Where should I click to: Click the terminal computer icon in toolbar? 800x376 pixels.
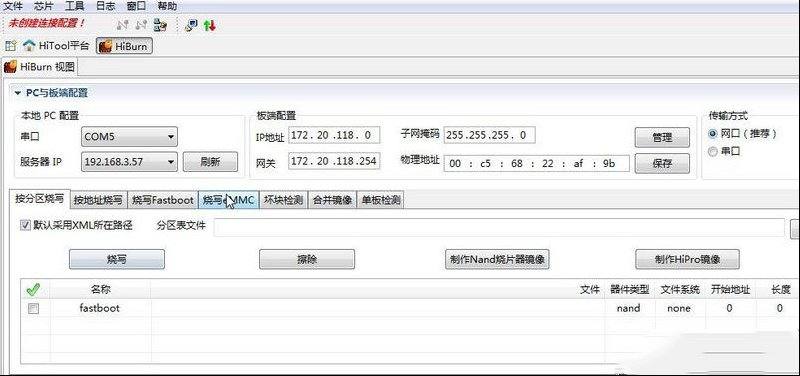pos(192,25)
